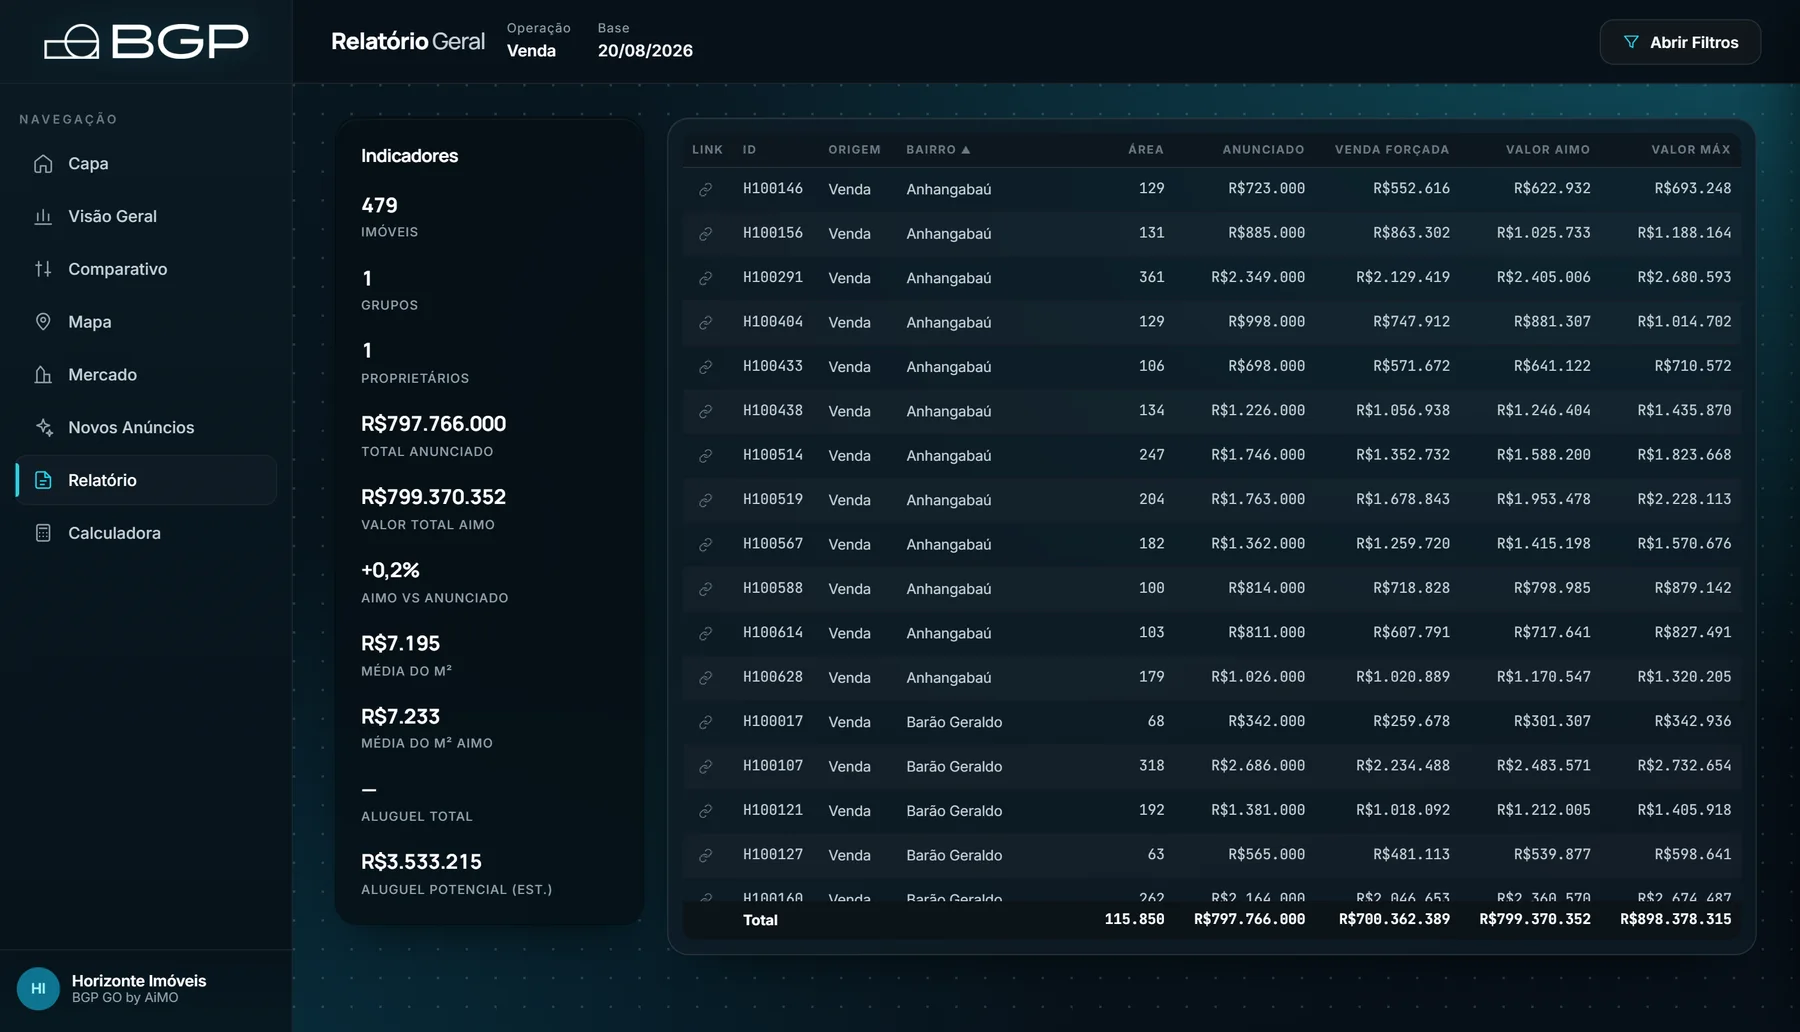The width and height of the screenshot is (1800, 1032).
Task: Open link icon for H100146 row
Action: (705, 189)
